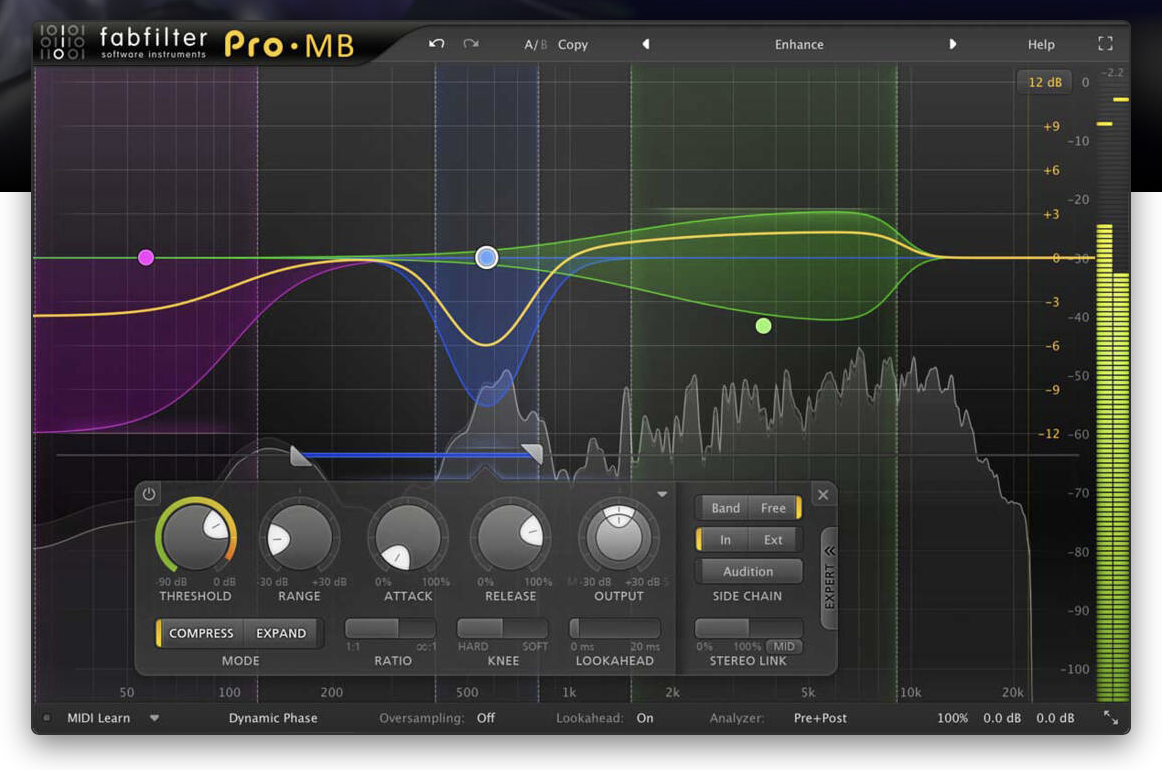
Task: Click the Output level knob
Action: 619,538
